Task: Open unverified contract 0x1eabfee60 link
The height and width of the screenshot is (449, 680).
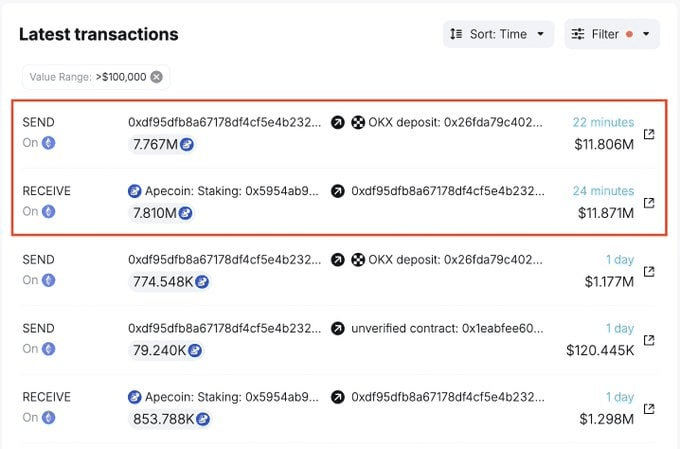Action: pos(447,329)
